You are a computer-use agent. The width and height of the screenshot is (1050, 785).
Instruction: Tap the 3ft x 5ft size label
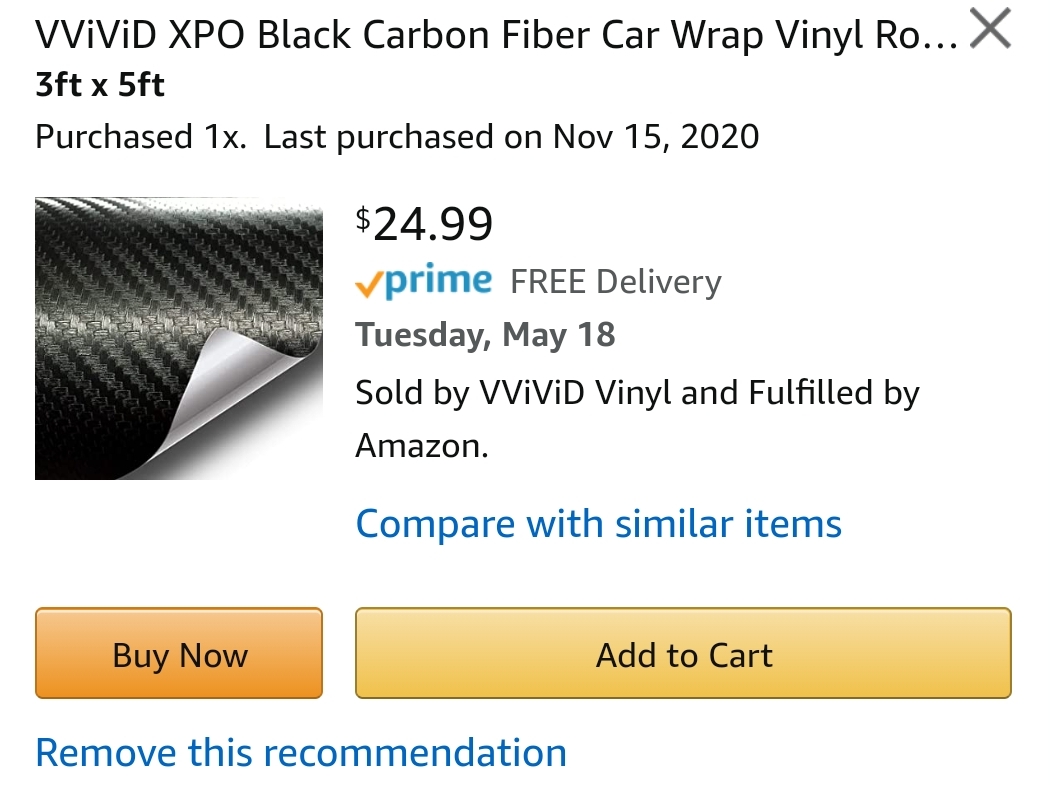[x=100, y=85]
